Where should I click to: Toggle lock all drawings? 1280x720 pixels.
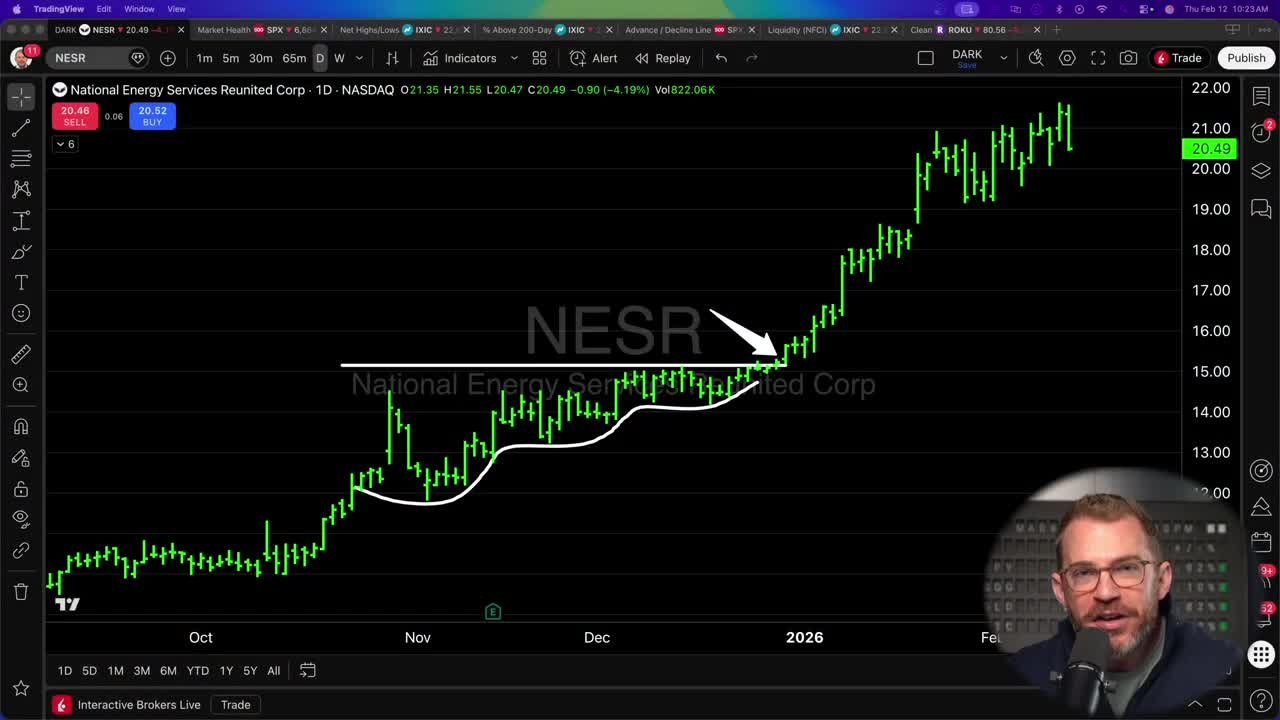tap(21, 489)
